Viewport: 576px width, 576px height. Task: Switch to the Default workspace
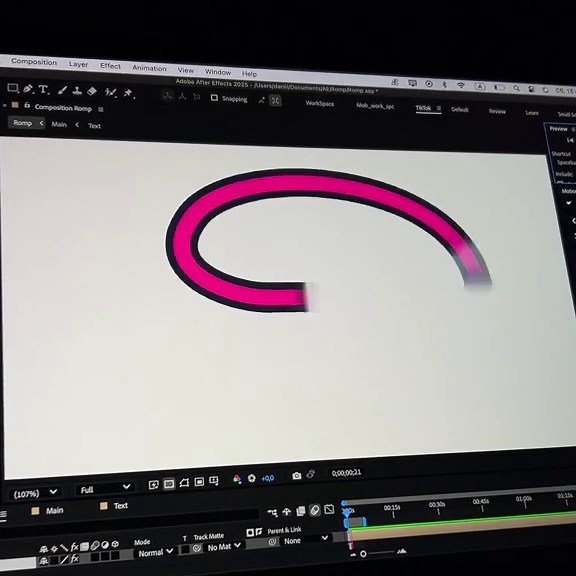(460, 109)
